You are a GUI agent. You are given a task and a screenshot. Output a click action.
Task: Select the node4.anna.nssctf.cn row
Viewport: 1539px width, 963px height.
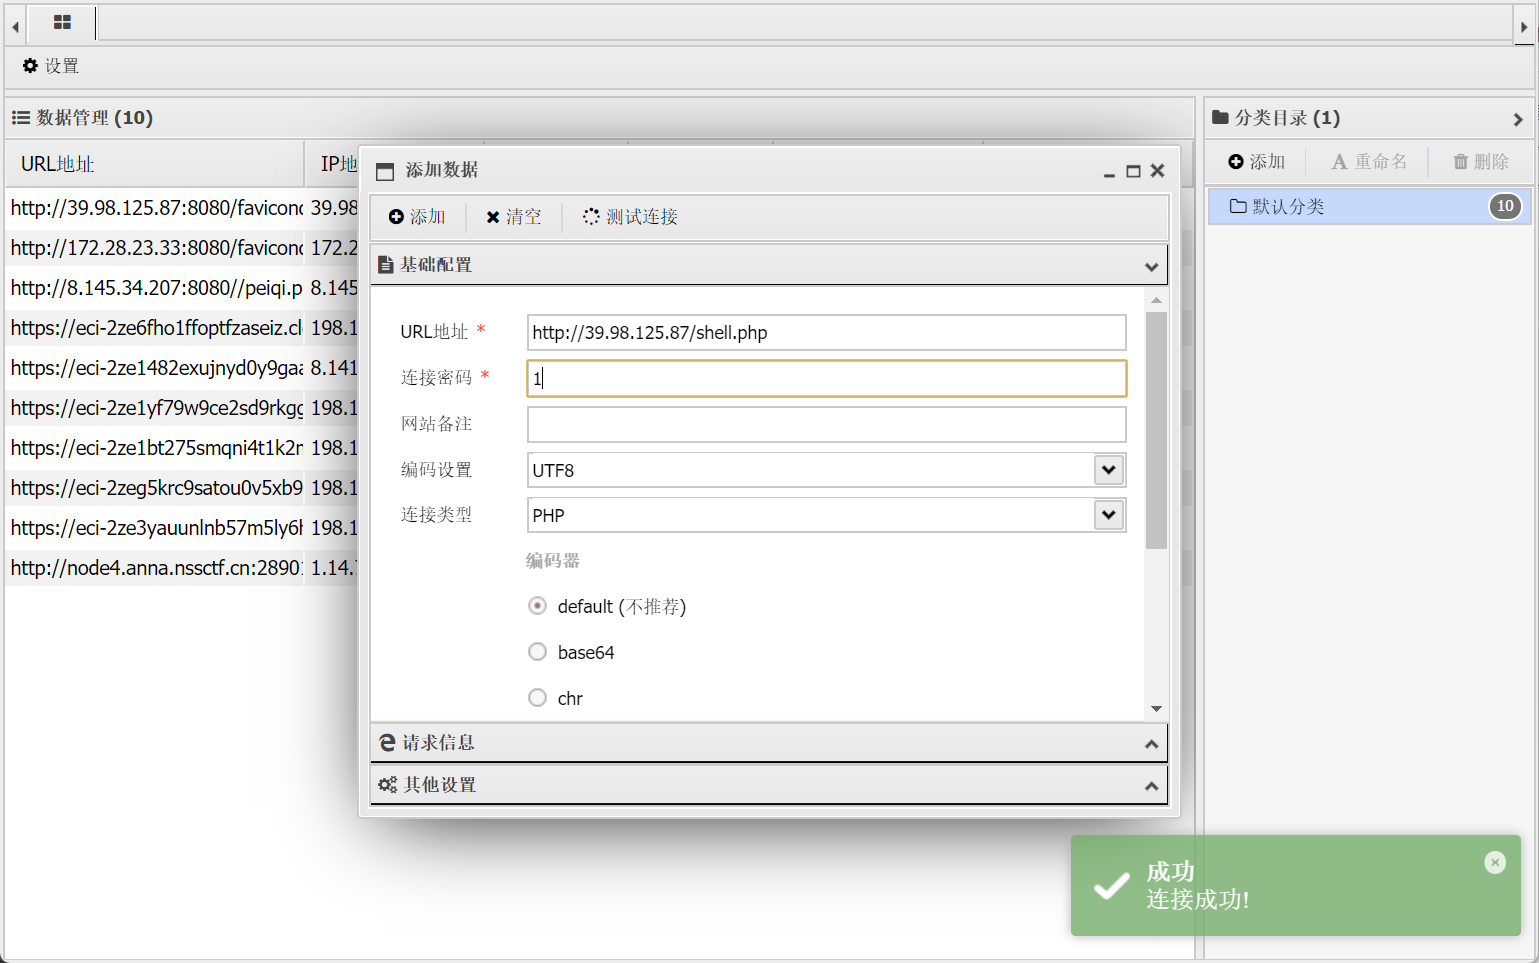click(155, 568)
